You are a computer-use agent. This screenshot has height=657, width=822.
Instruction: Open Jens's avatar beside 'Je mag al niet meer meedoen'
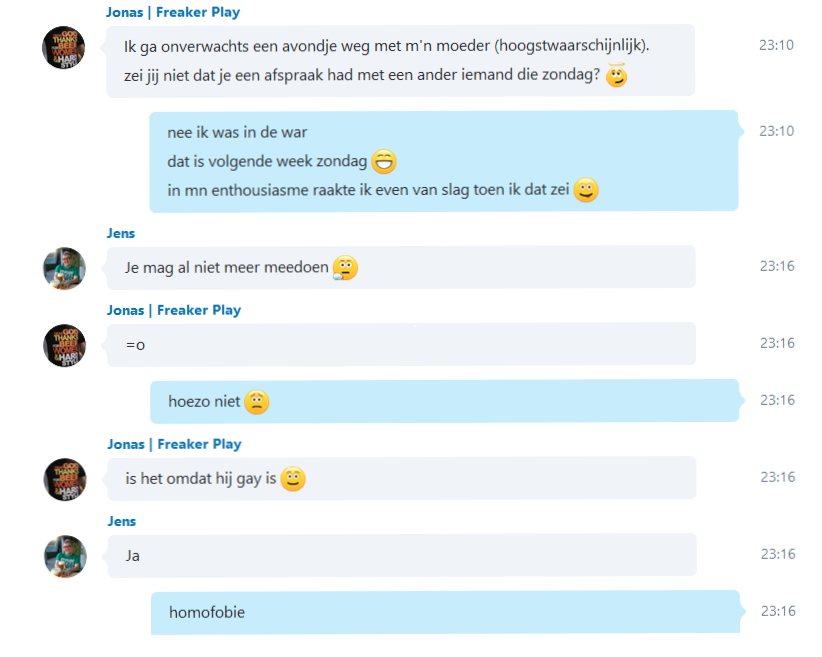[x=64, y=268]
